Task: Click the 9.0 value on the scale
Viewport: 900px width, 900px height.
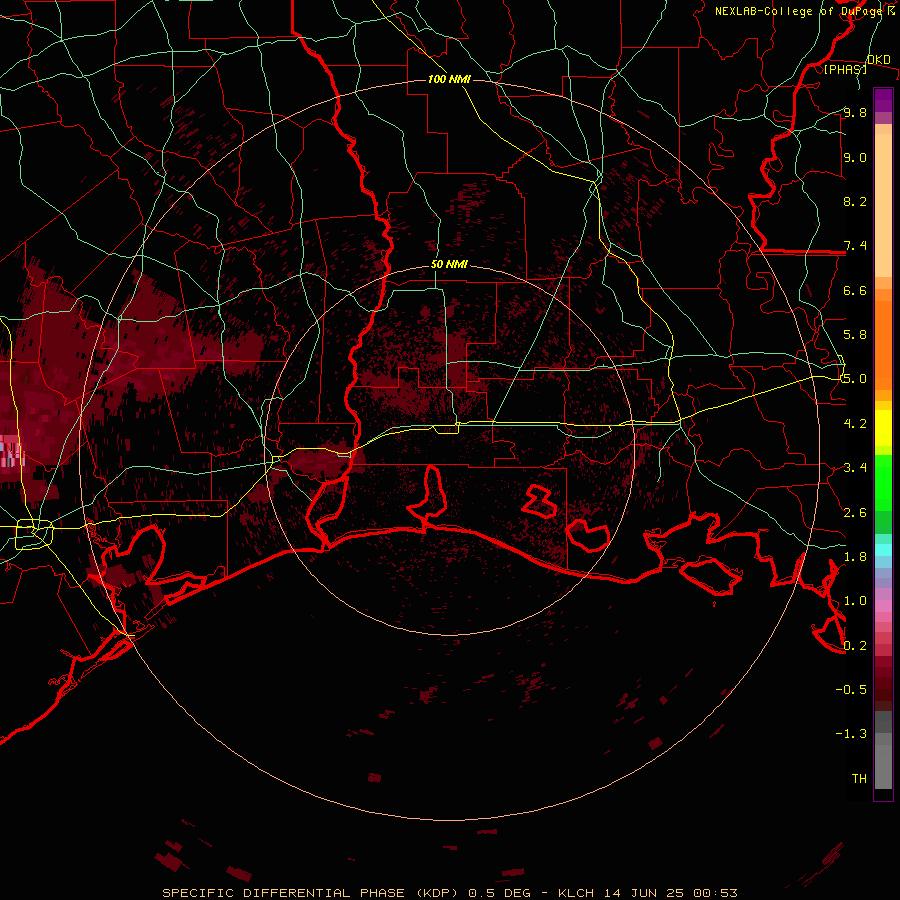Action: pyautogui.click(x=855, y=157)
